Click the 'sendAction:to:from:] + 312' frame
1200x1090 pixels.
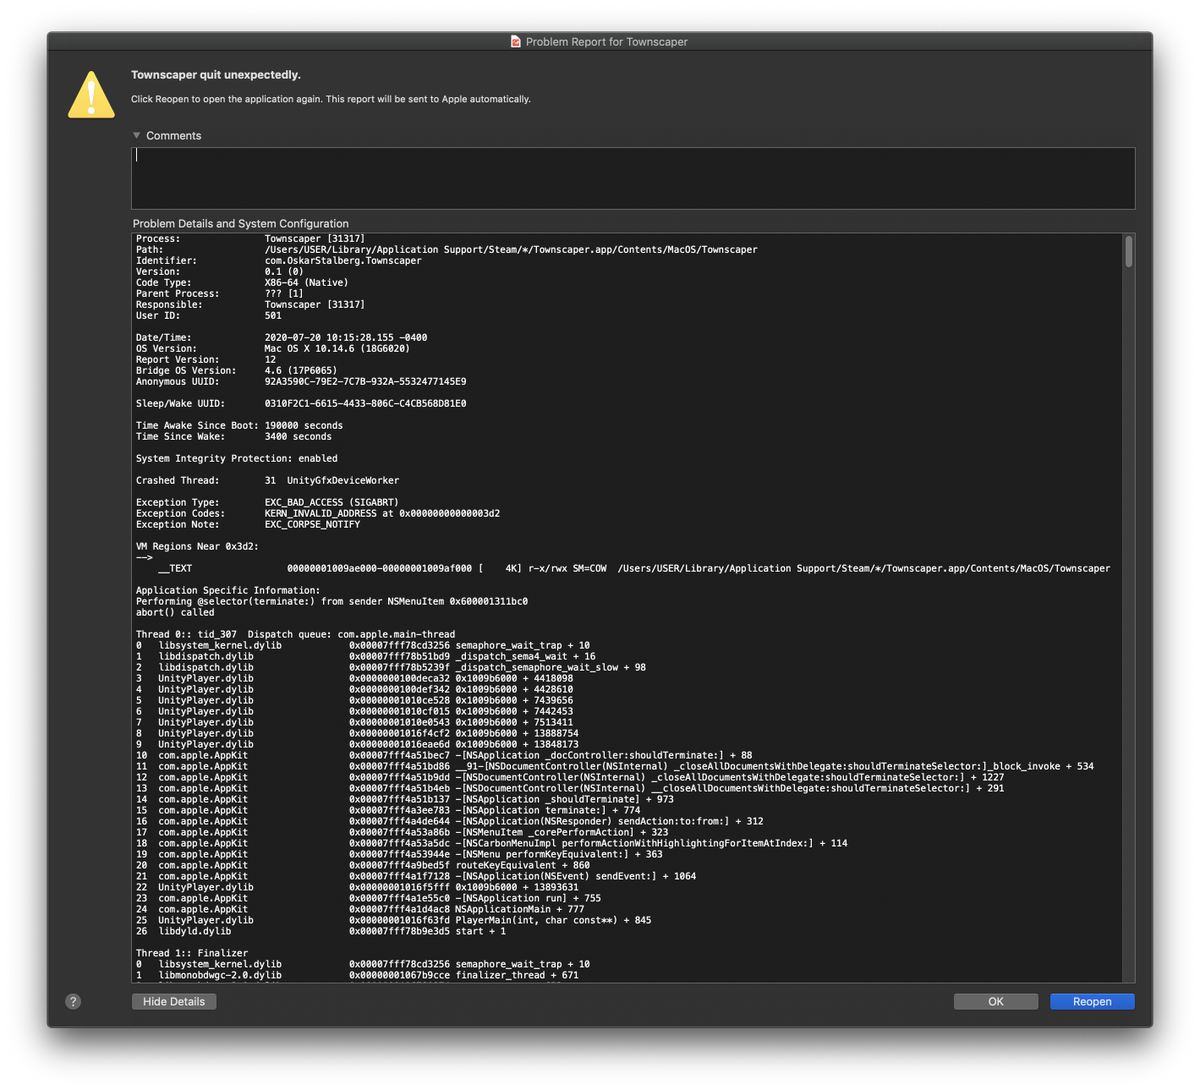point(450,822)
